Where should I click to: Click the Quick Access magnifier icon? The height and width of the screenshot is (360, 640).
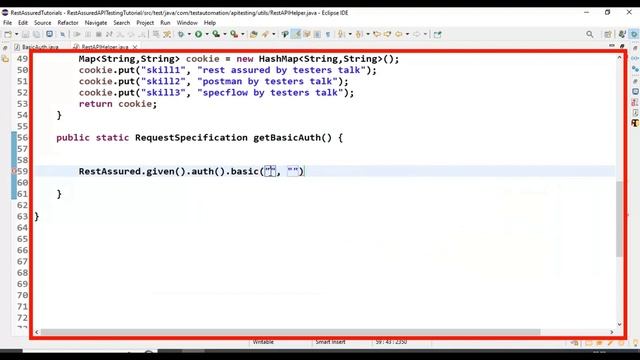coord(590,34)
